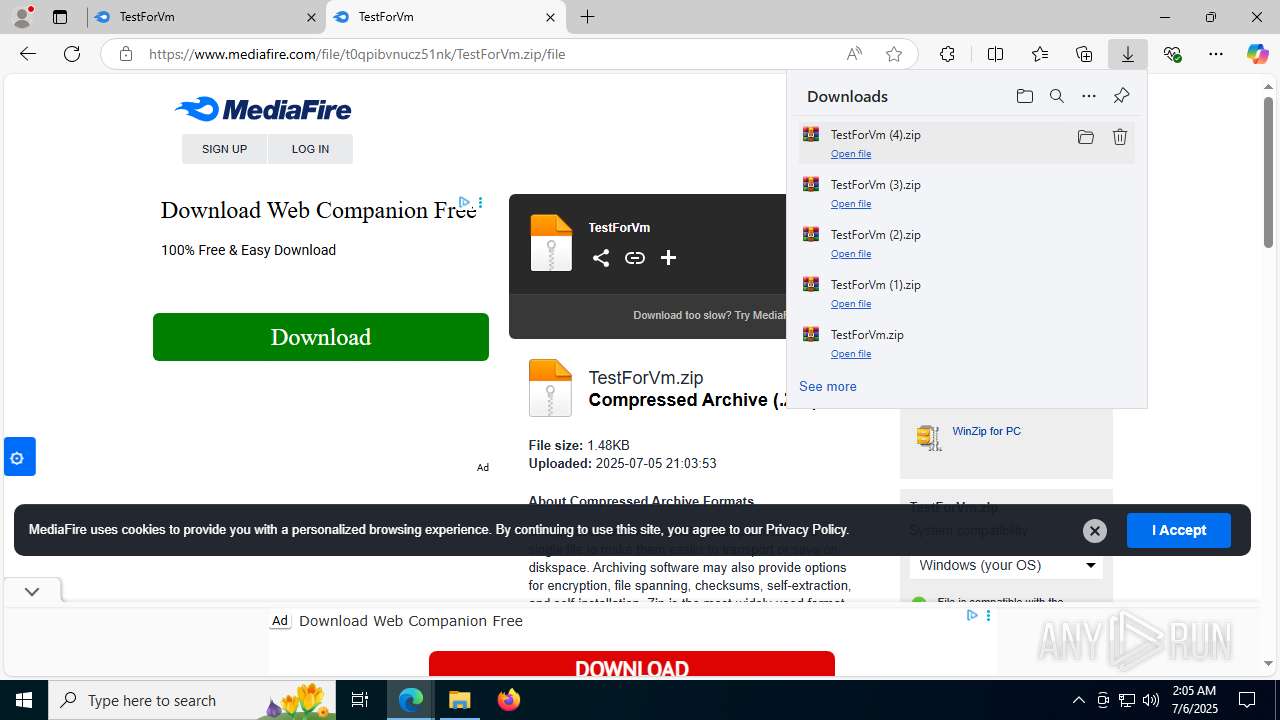1280x720 pixels.
Task: Delete TestForVm (4).zip download entry
Action: pyautogui.click(x=1120, y=137)
